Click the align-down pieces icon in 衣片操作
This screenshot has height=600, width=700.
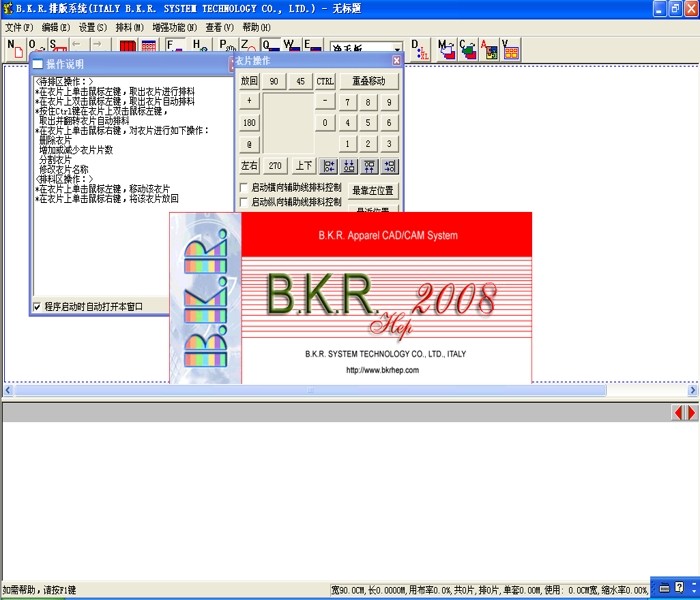[x=349, y=166]
